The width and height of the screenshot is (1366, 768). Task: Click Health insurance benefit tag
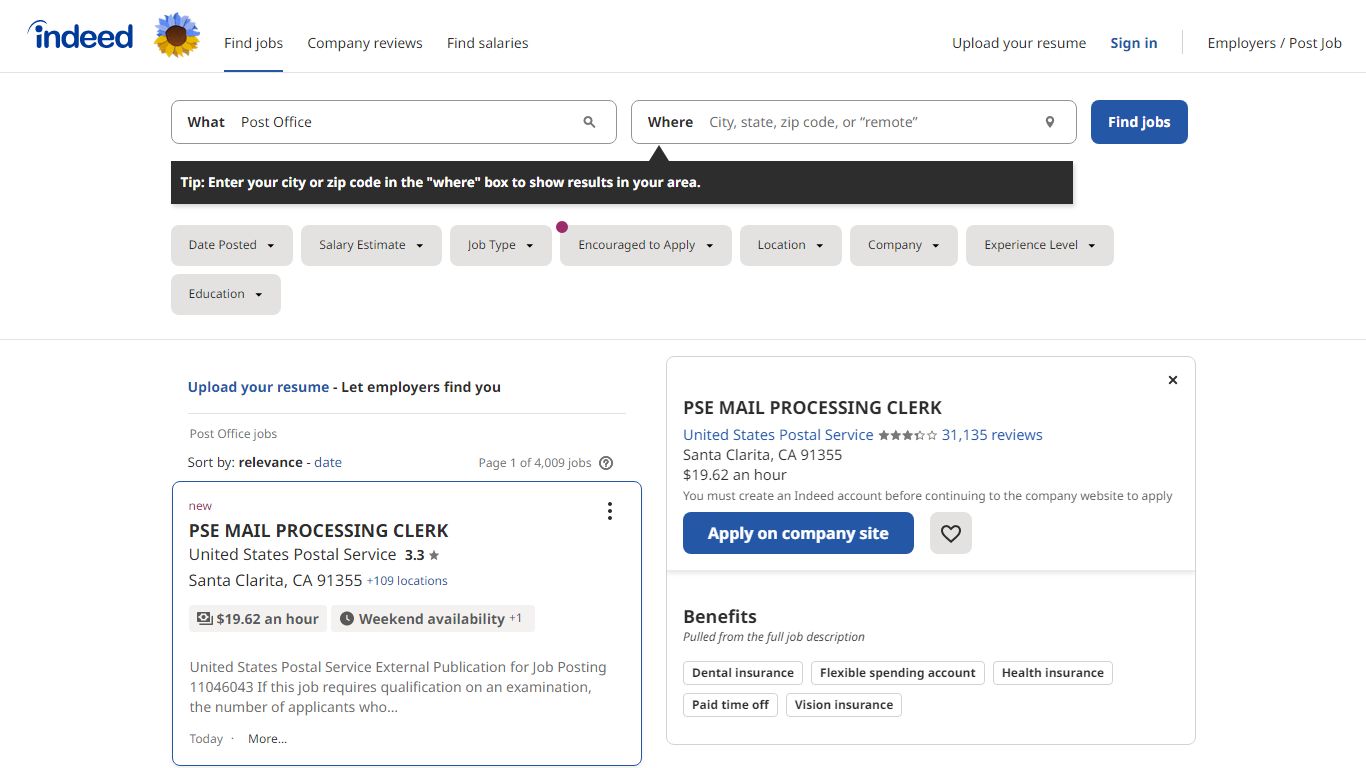click(1053, 673)
